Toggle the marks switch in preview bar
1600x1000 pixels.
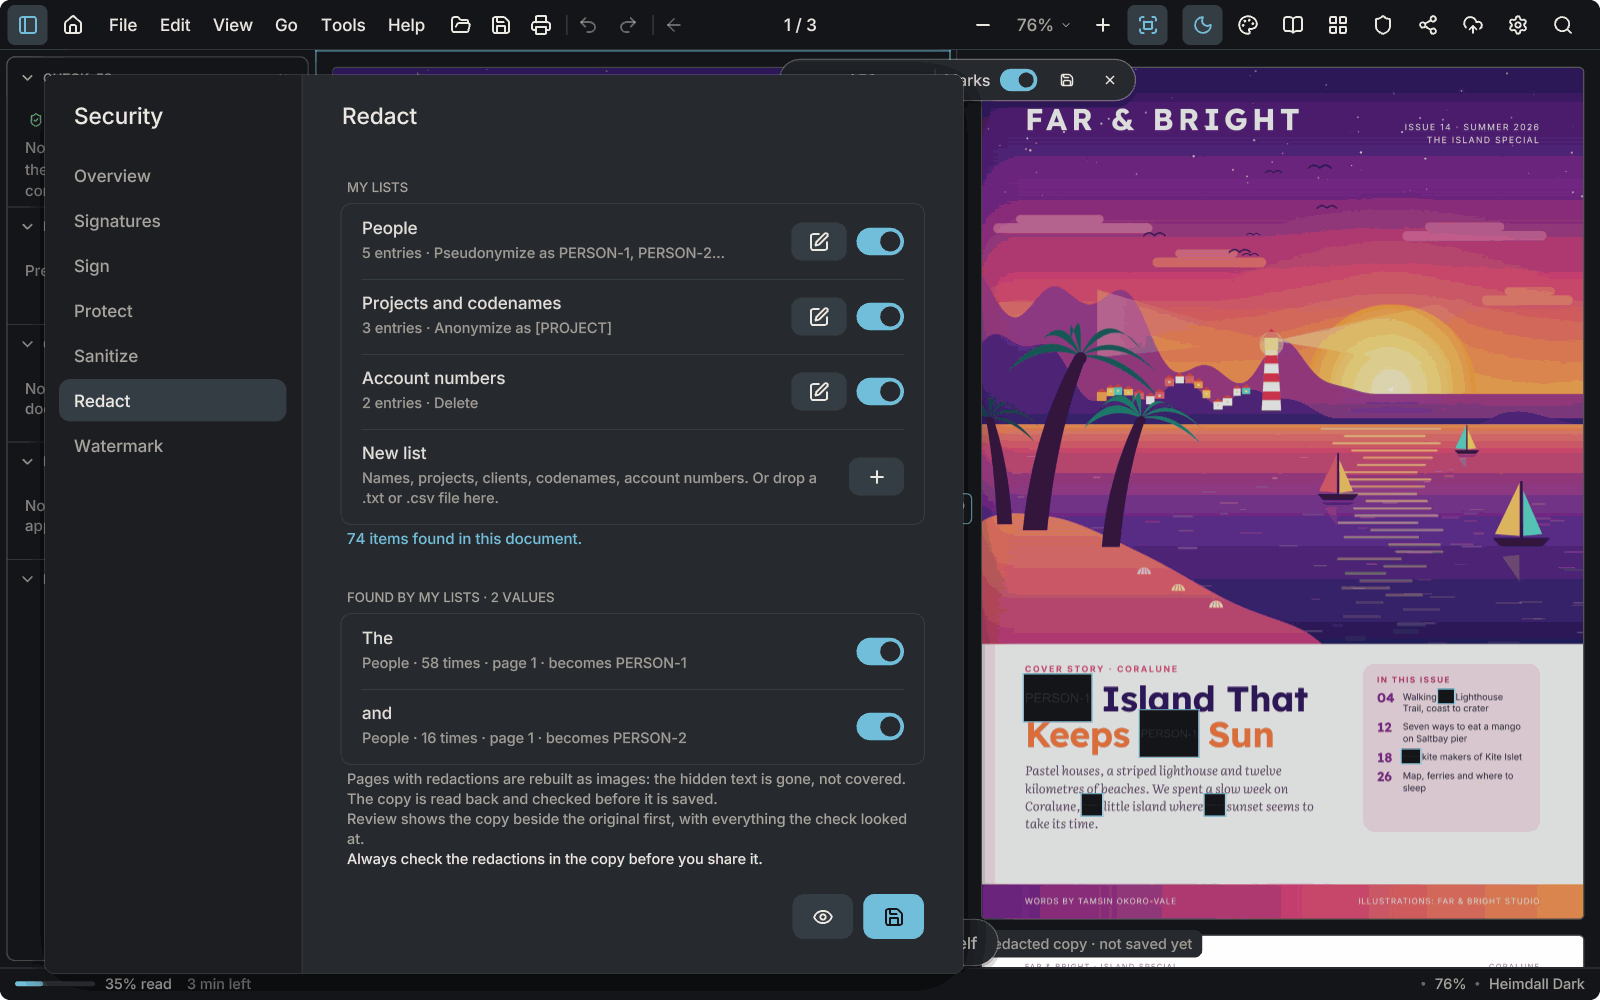pyautogui.click(x=1019, y=80)
